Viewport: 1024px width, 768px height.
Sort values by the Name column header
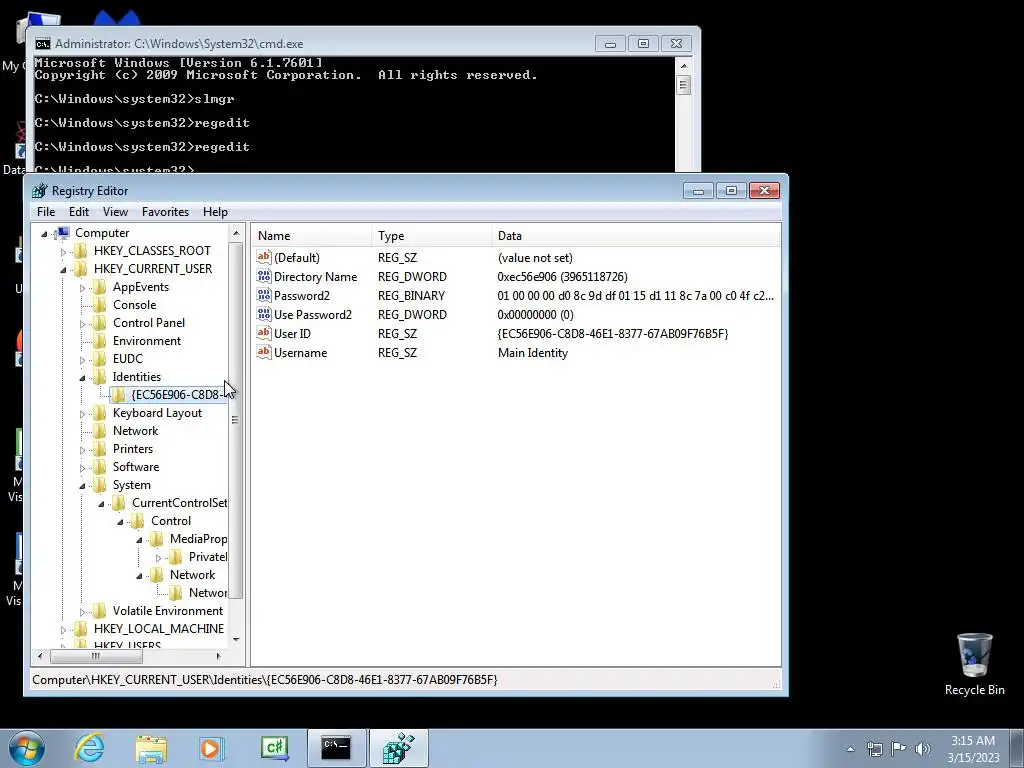(312, 236)
